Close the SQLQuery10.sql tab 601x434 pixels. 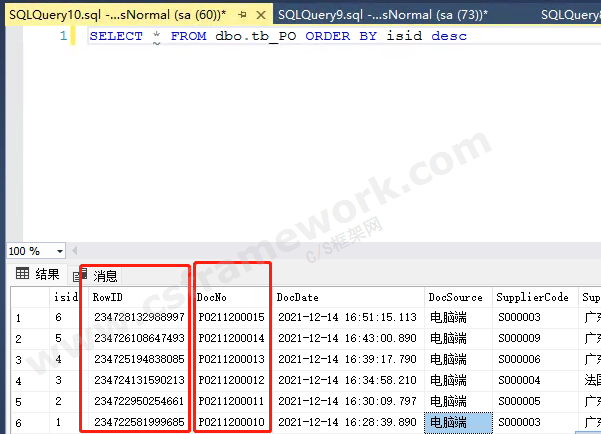click(257, 15)
